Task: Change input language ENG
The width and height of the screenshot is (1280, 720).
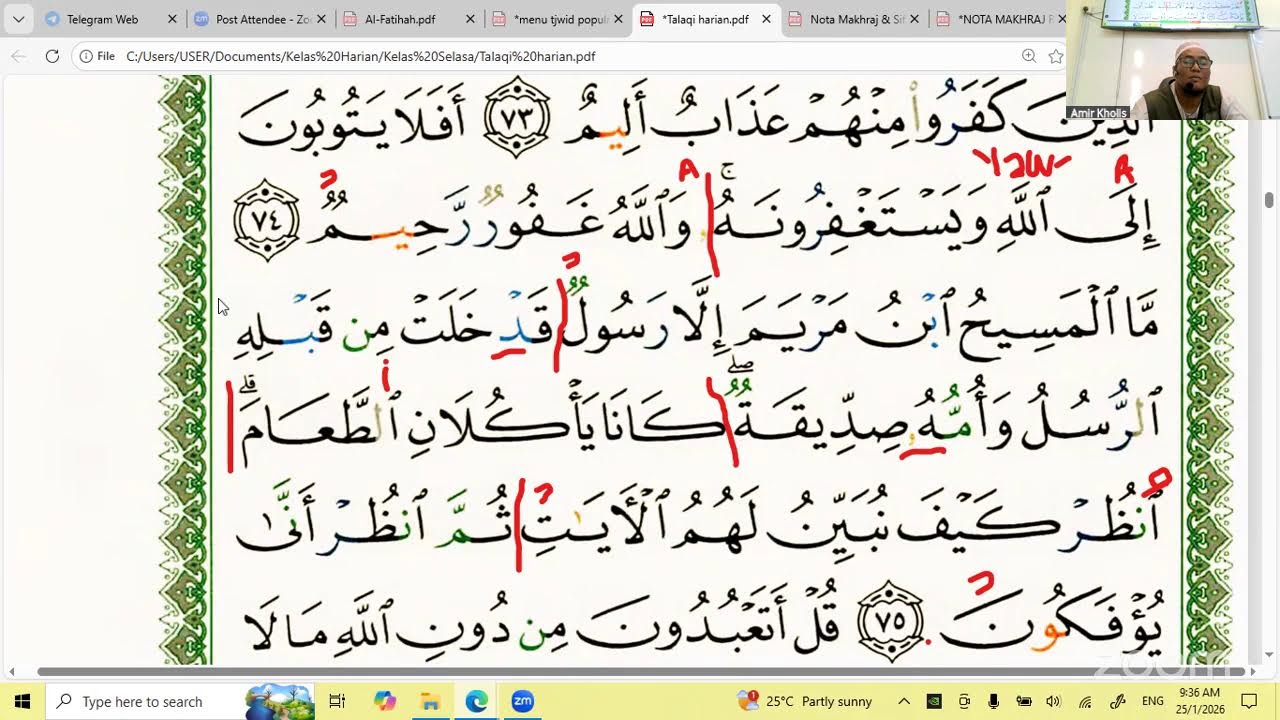Action: click(x=1152, y=701)
